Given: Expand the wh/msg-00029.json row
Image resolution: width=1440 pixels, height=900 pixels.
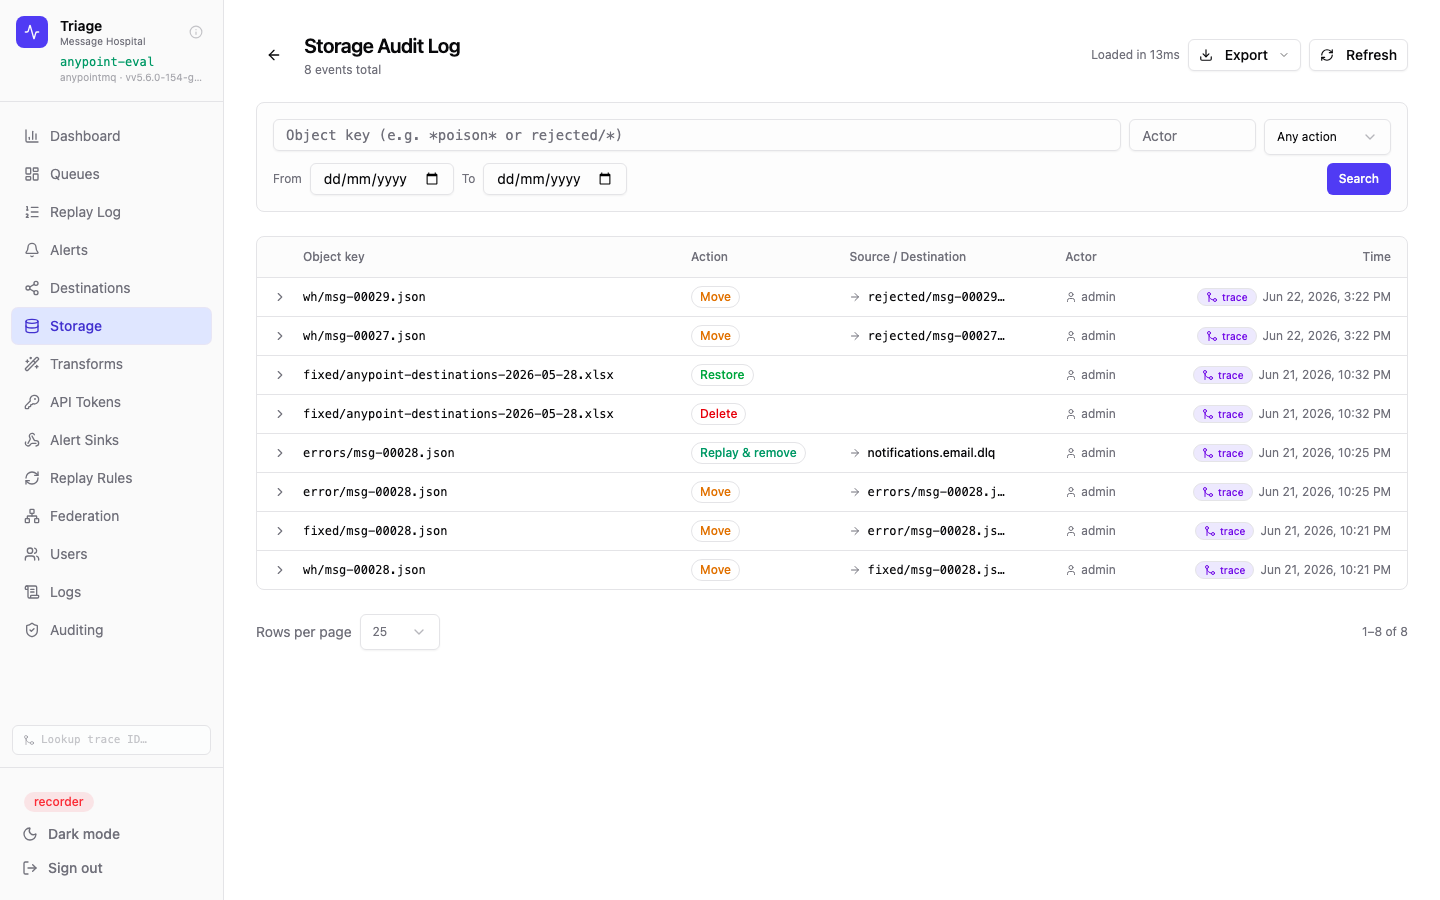Looking at the screenshot, I should click(x=280, y=297).
